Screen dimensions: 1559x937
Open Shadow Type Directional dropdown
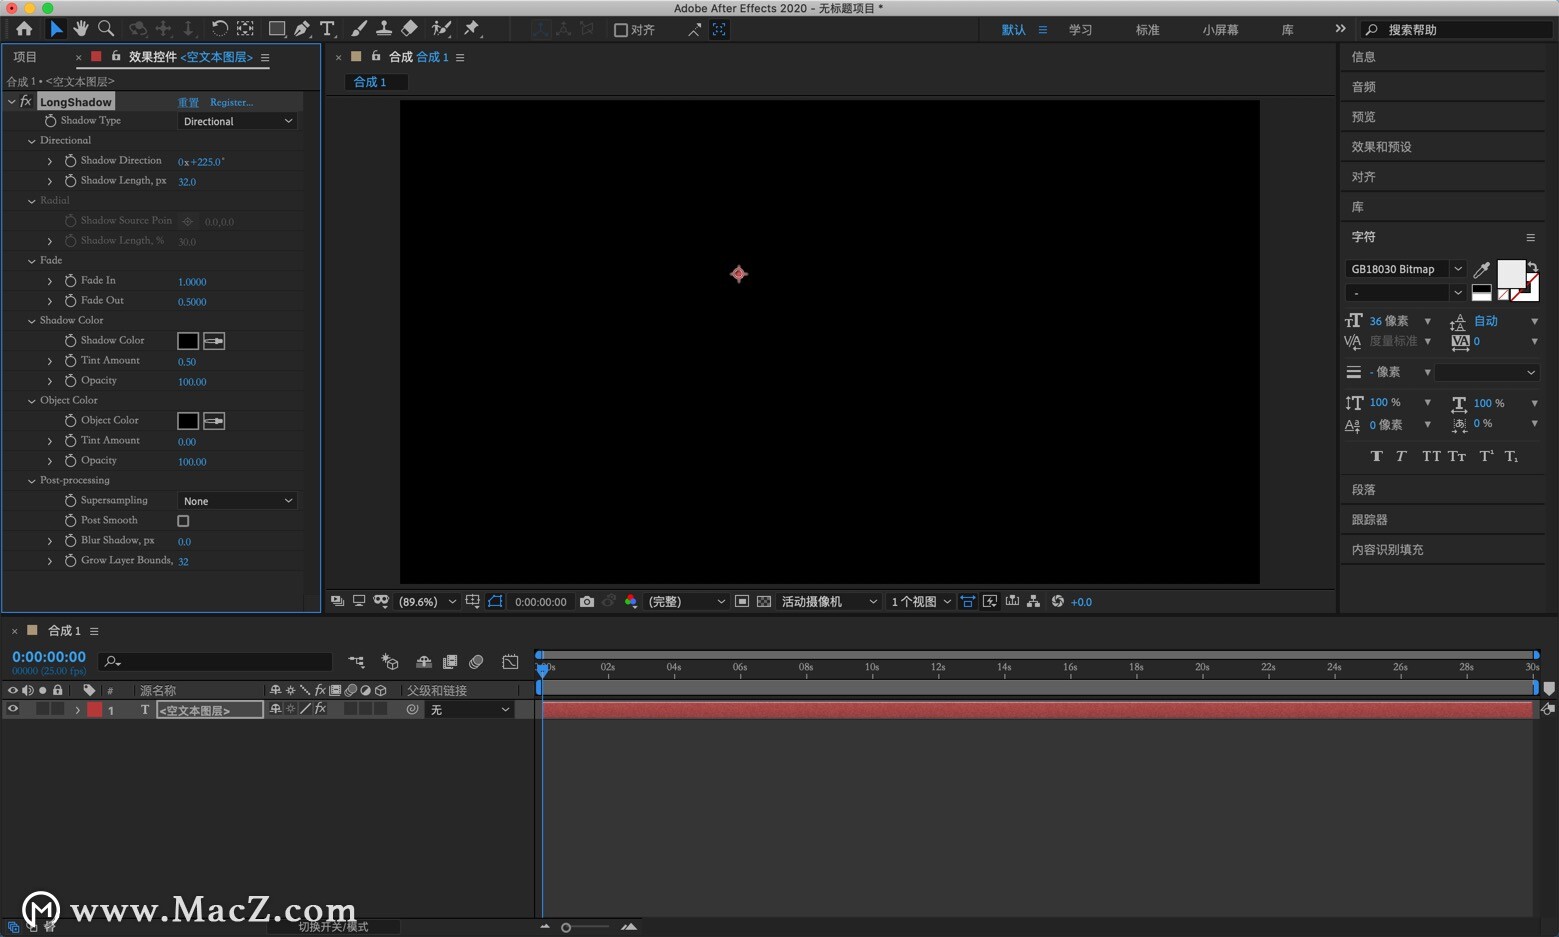(x=238, y=121)
